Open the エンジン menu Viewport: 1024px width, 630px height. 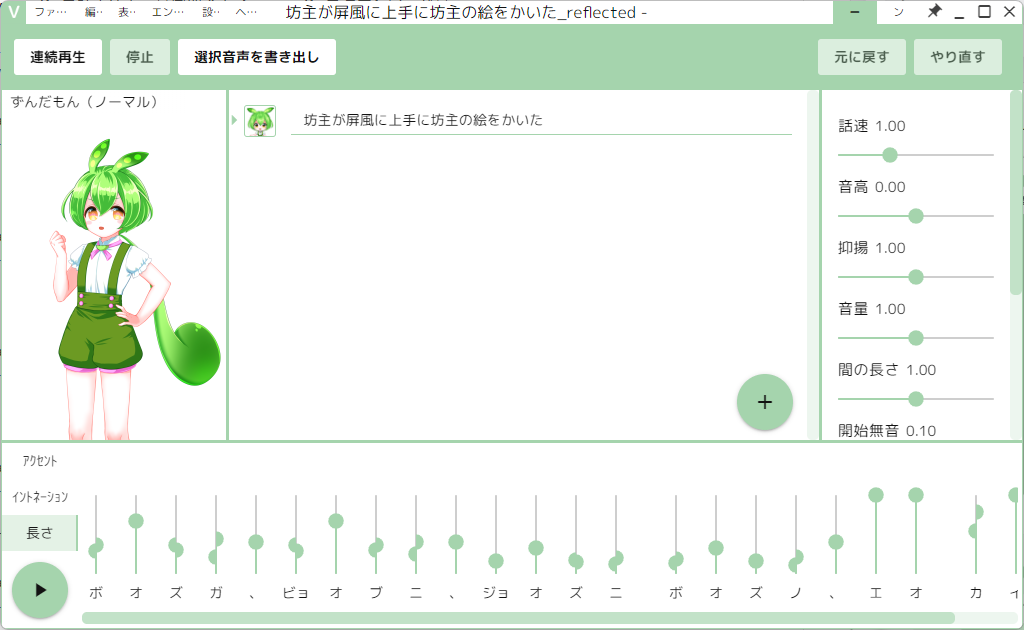[168, 12]
